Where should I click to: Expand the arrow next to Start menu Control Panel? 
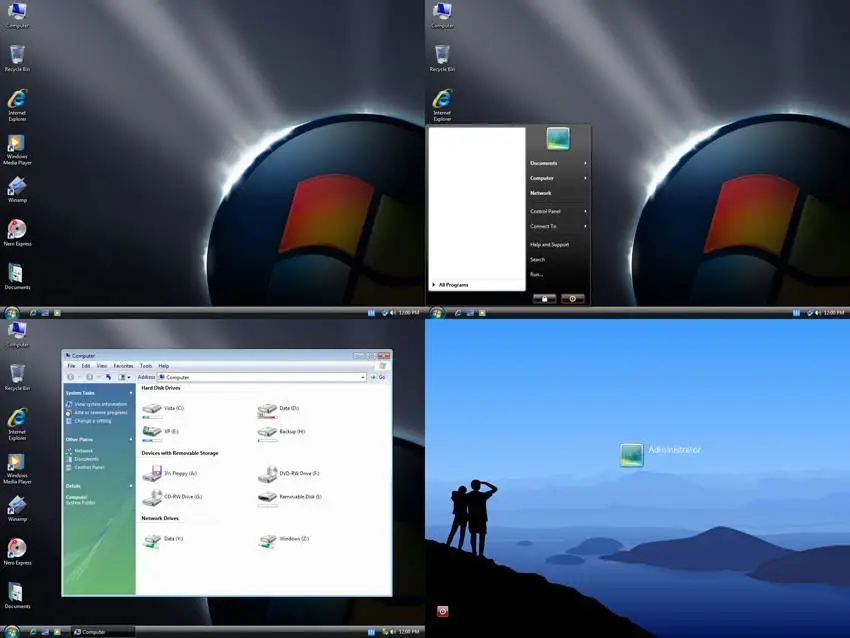[x=585, y=211]
